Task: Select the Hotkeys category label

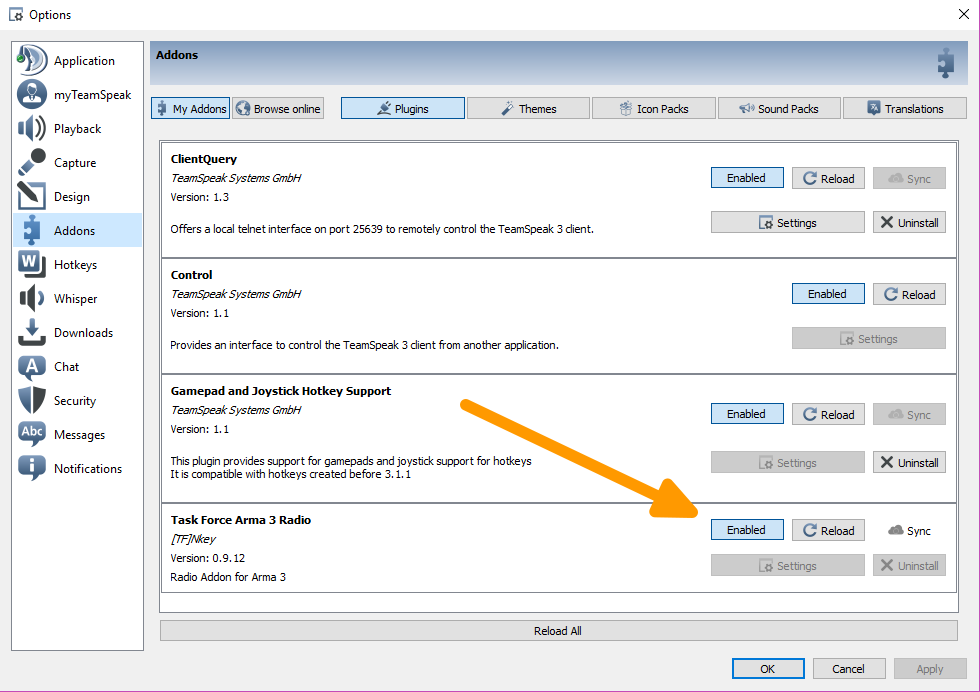Action: [76, 264]
